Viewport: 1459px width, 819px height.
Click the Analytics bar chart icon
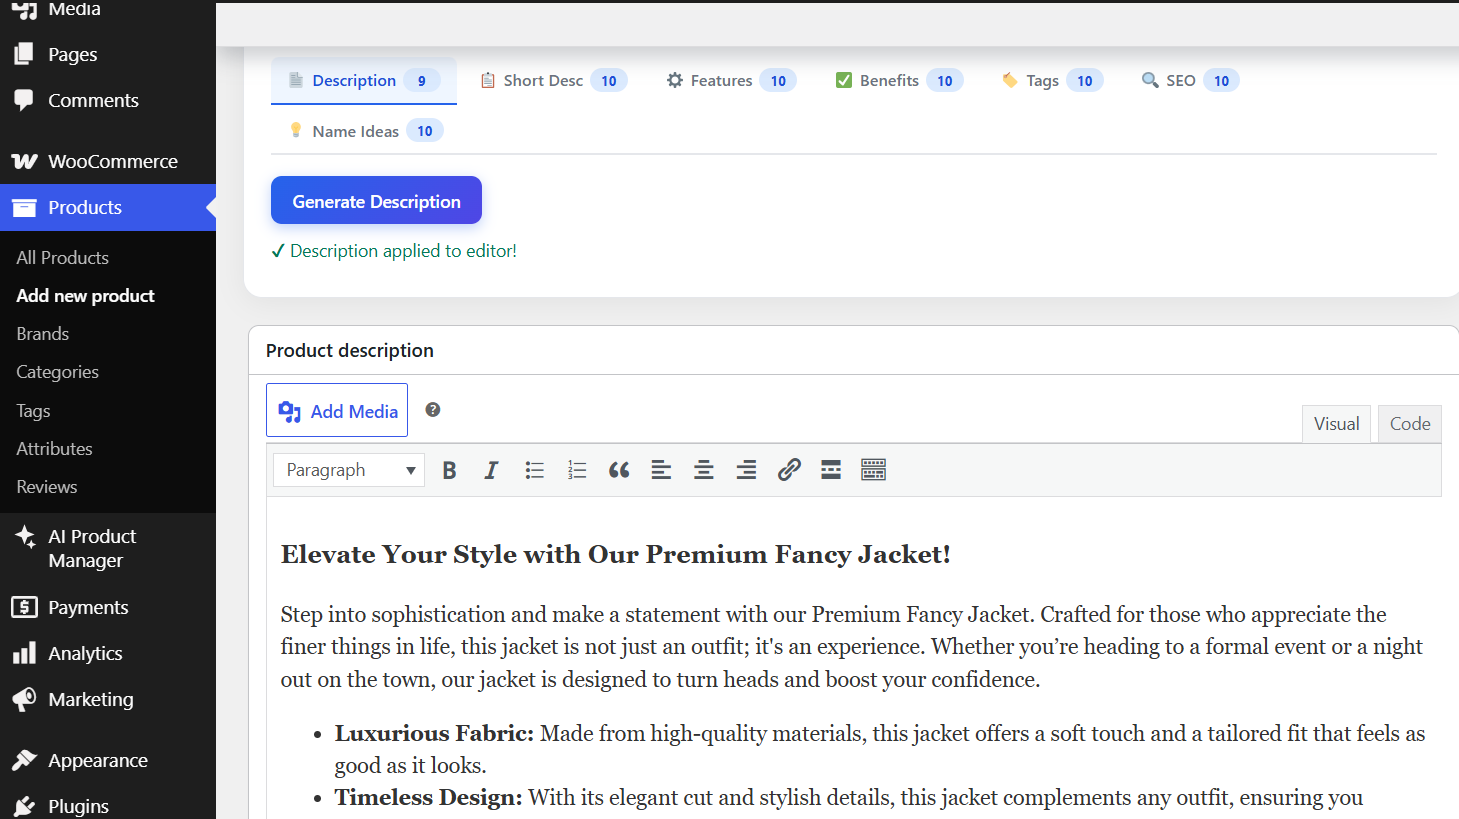[24, 653]
